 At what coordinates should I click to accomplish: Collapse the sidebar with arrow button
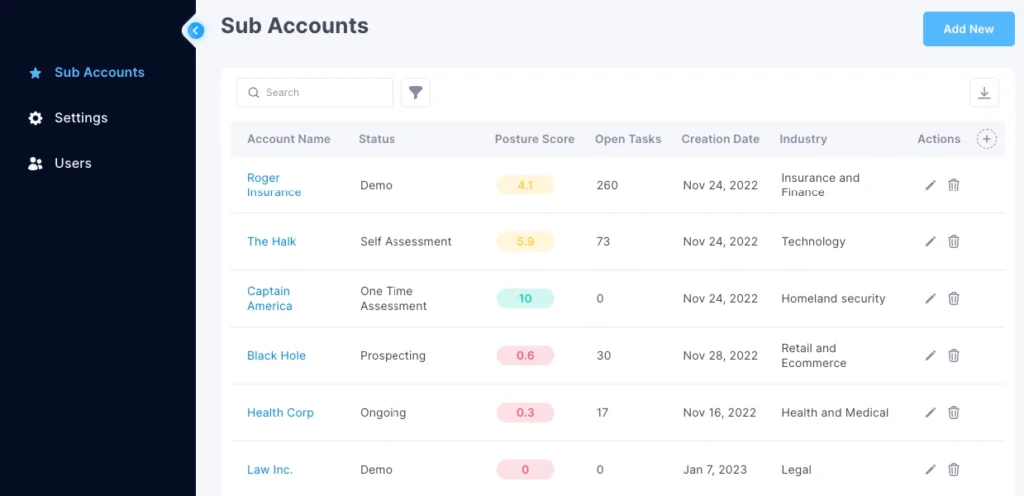(x=196, y=30)
